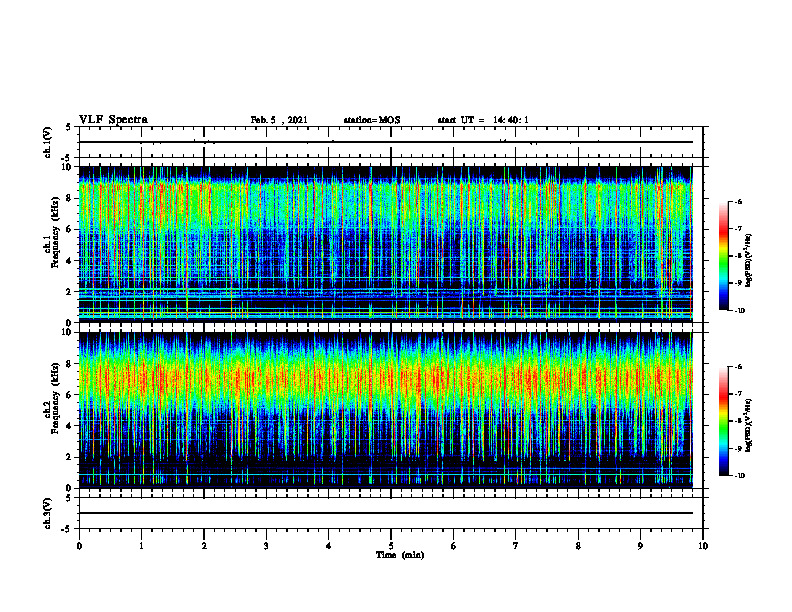Click the "-6" label on ch.1 colorbar

(738, 201)
